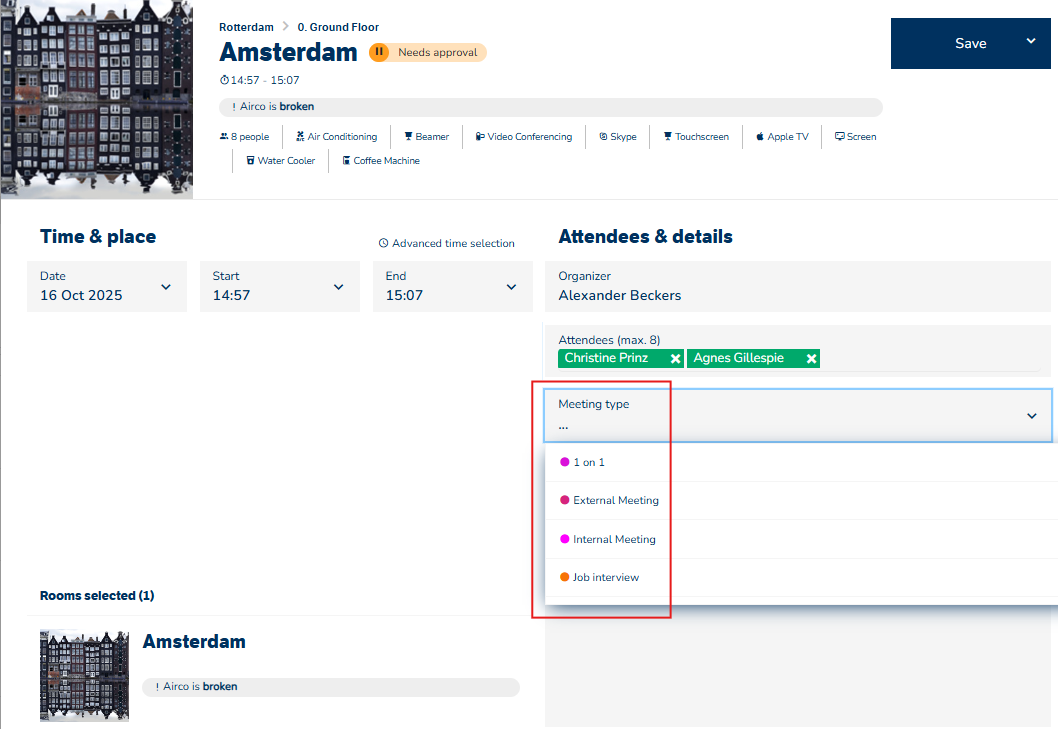Screen dimensions: 1058x729
Task: Click the 8 people capacity icon
Action: (224, 137)
